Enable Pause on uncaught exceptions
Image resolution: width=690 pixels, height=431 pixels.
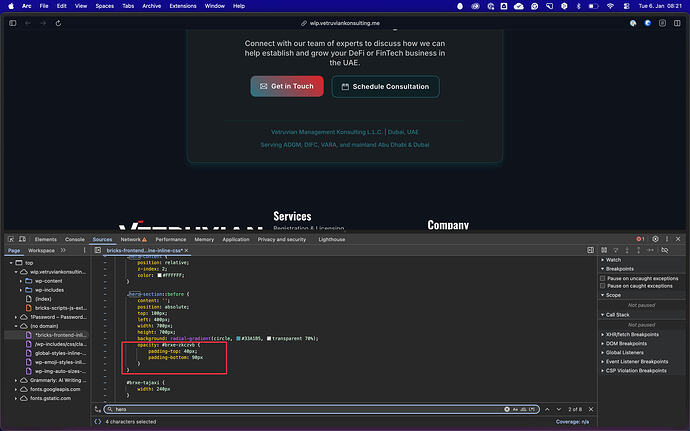[603, 278]
